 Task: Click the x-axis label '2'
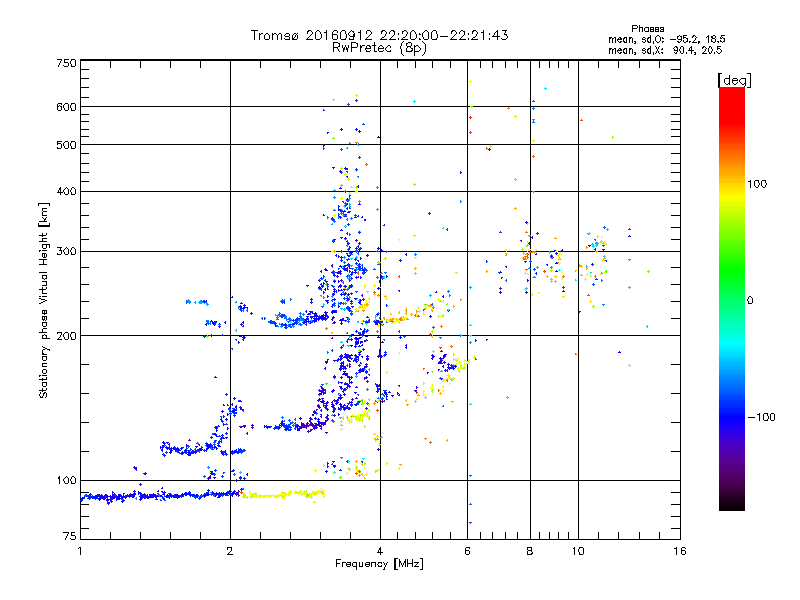tap(230, 551)
